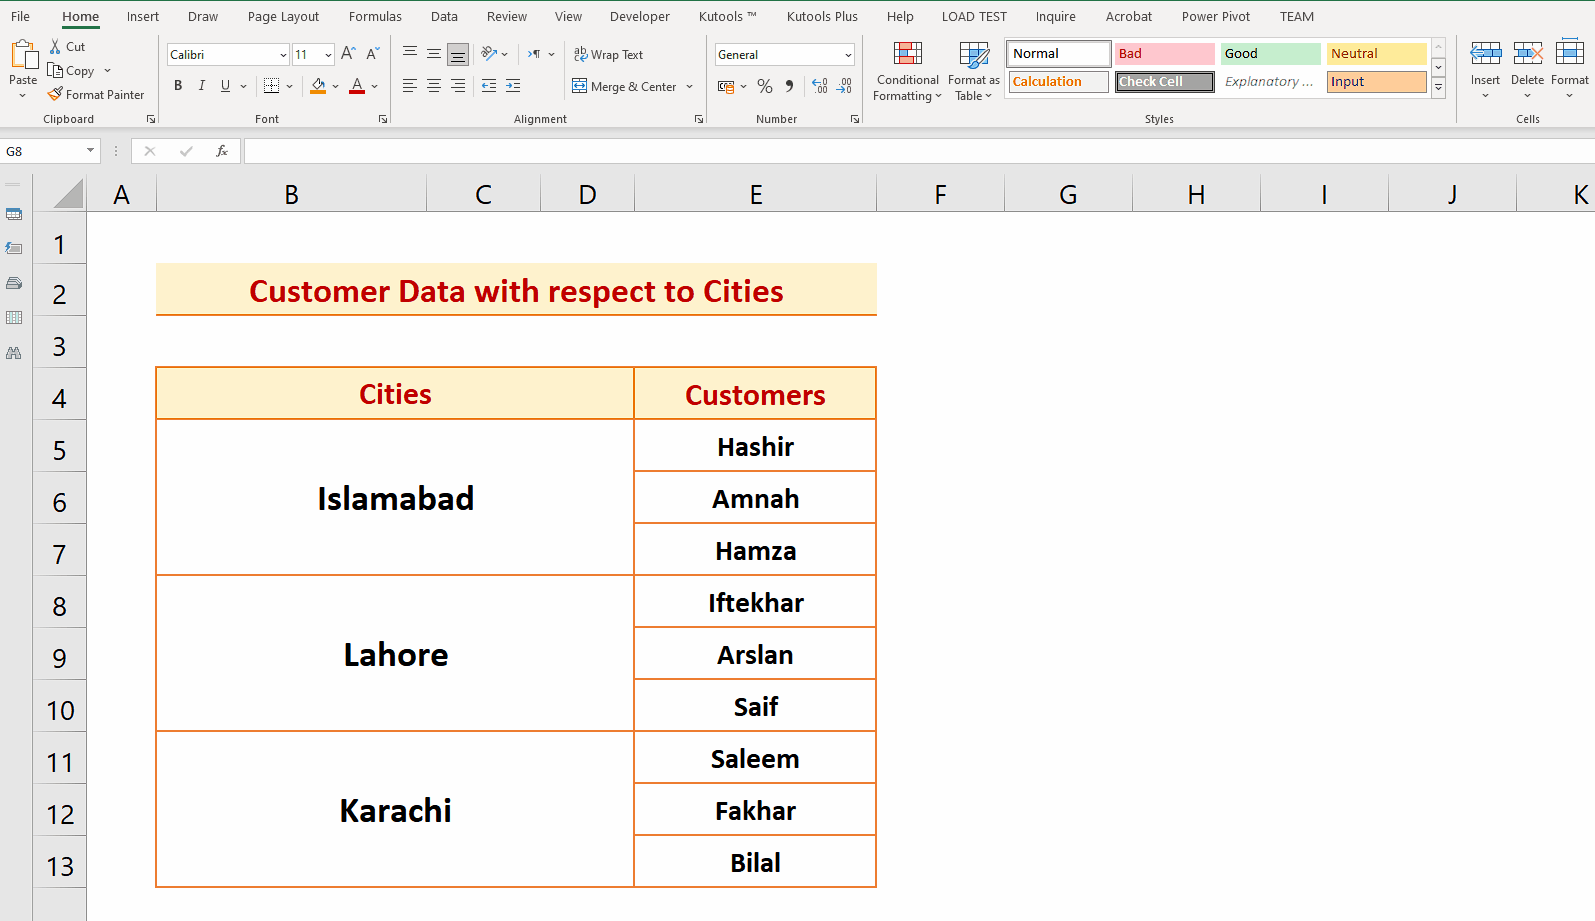This screenshot has width=1595, height=921.
Task: Toggle underline formatting
Action: (225, 86)
